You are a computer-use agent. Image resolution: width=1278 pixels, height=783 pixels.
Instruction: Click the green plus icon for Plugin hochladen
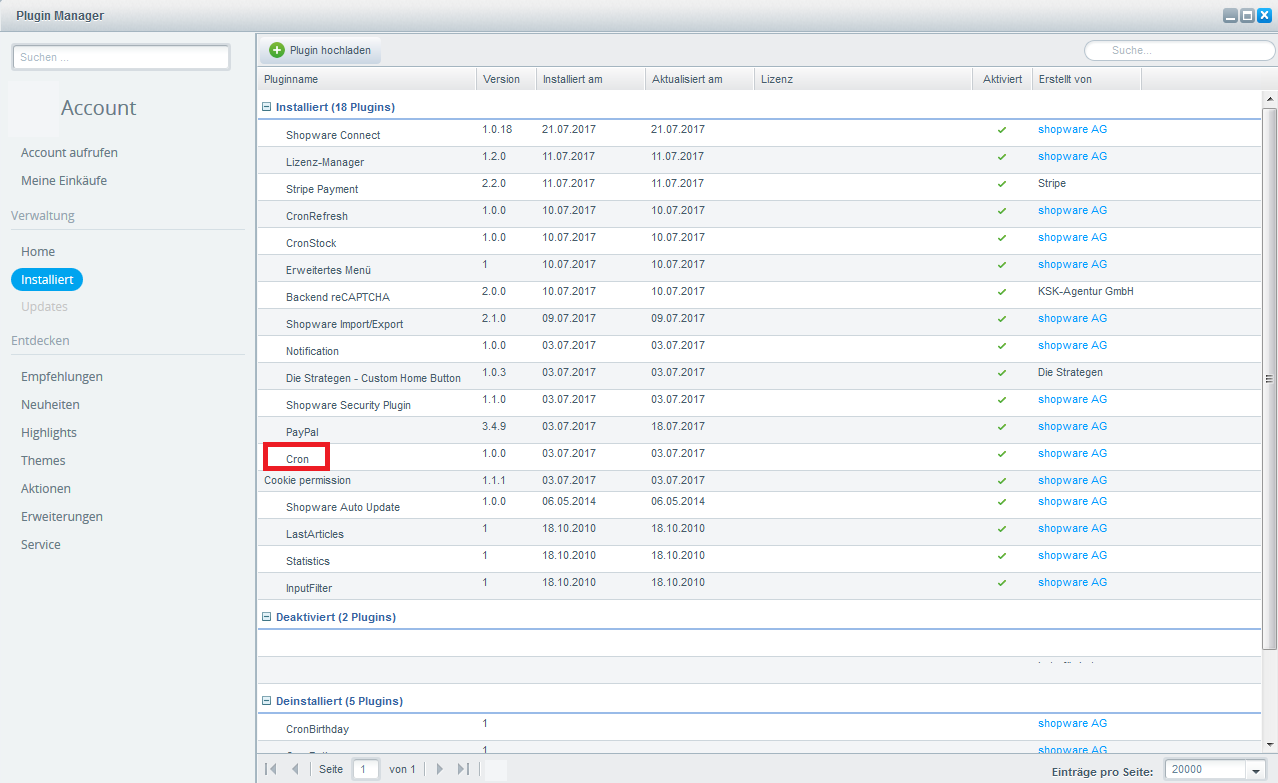pyautogui.click(x=277, y=50)
